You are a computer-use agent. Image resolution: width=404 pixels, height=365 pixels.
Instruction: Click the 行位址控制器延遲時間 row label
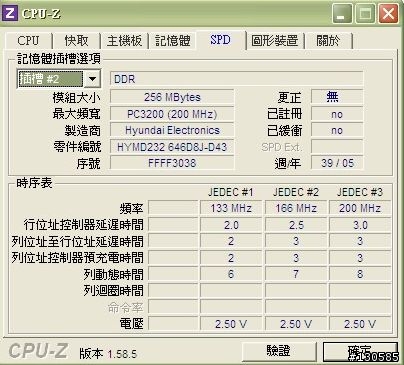point(83,225)
